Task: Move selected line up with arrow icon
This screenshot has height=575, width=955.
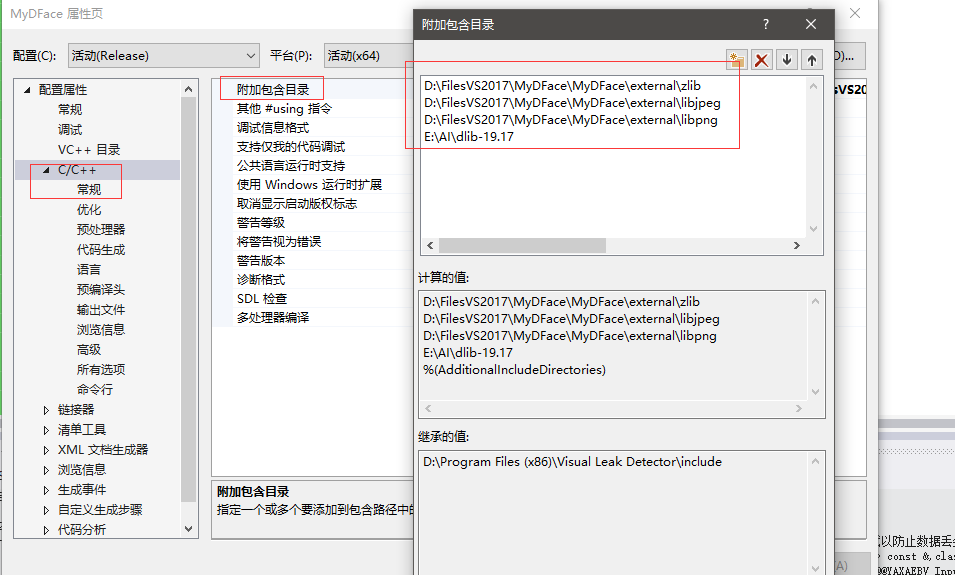Action: point(812,60)
